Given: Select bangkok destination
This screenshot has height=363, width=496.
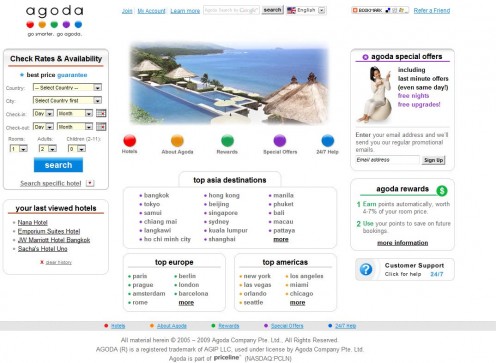Looking at the screenshot, I should (156, 195).
